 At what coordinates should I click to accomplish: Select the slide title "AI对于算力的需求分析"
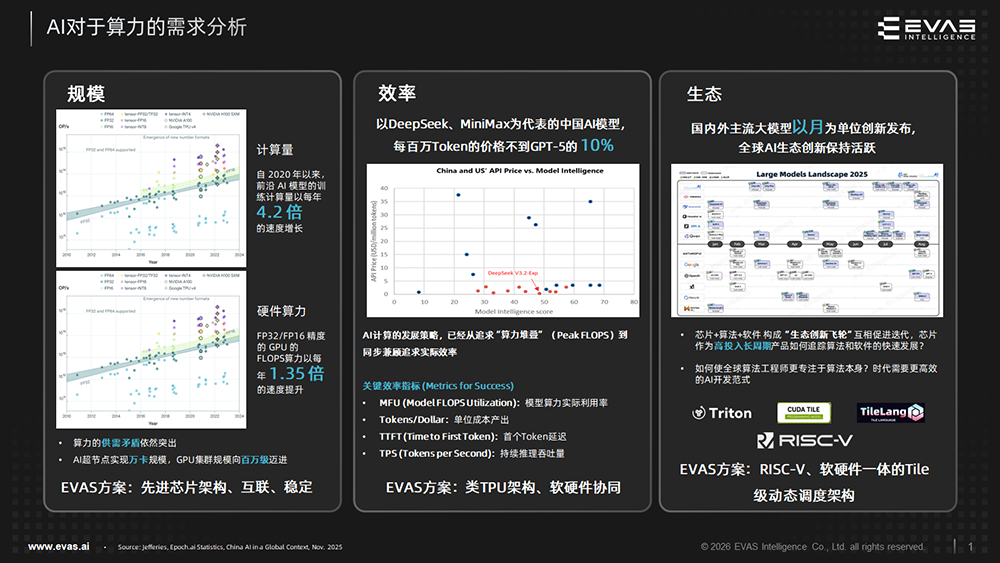(147, 27)
